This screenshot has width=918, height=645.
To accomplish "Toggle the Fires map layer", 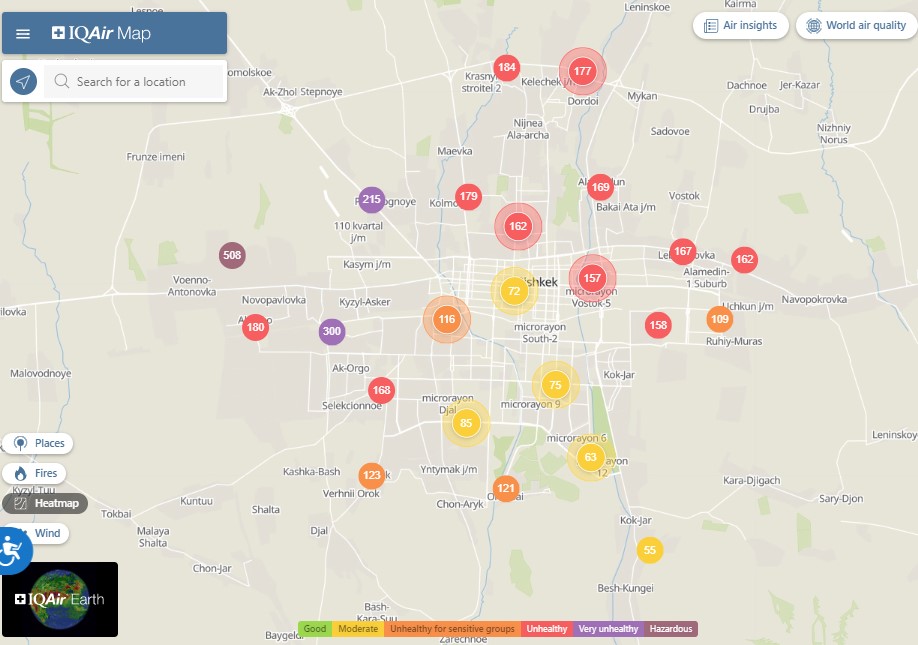I will pyautogui.click(x=36, y=473).
